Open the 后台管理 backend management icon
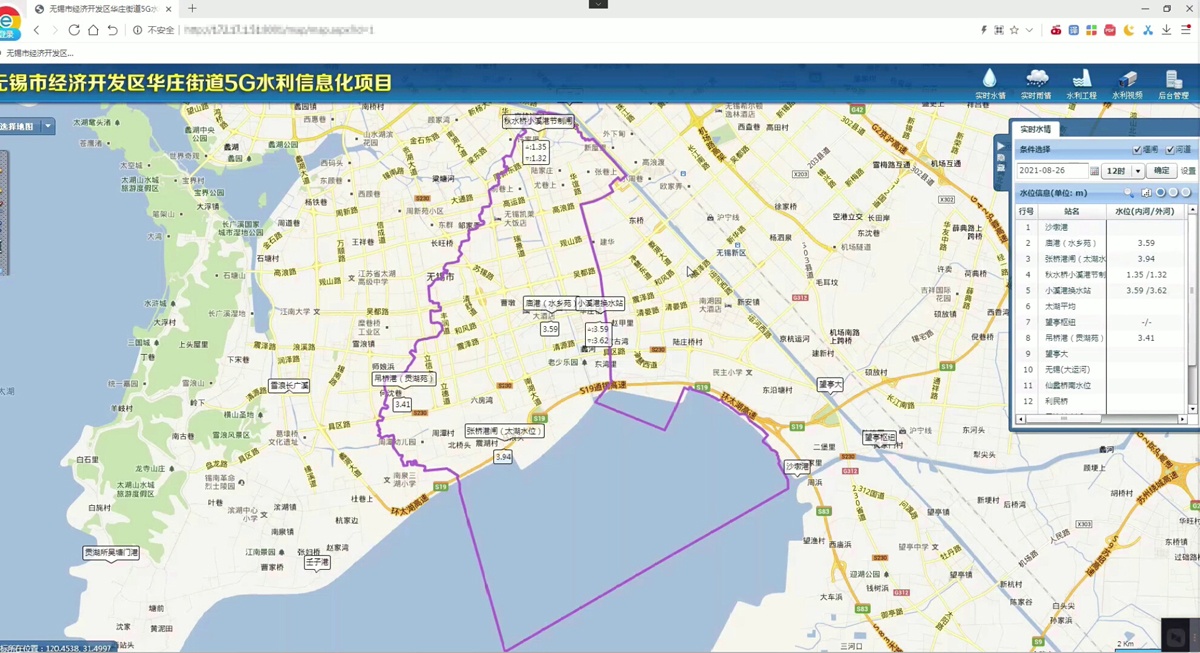The height and width of the screenshot is (653, 1200). [x=1173, y=83]
